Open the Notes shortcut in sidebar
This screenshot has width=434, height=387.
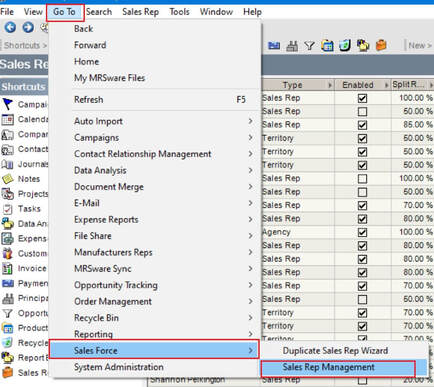click(21, 179)
